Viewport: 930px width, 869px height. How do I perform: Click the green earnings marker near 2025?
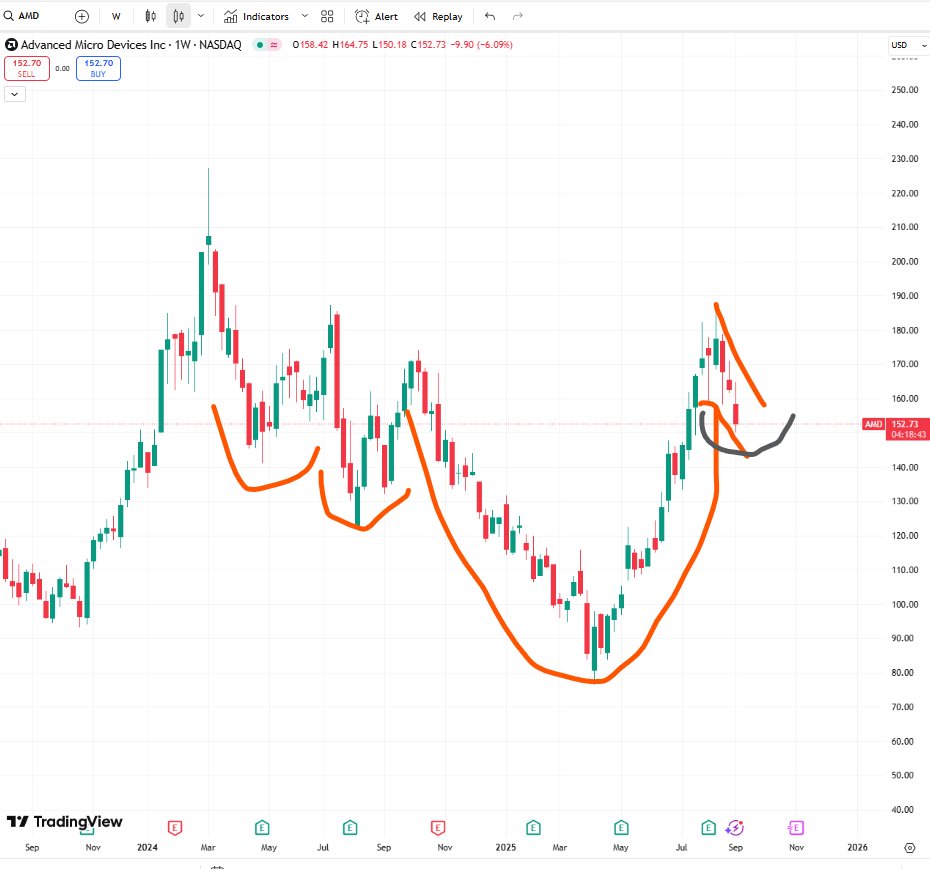[x=533, y=827]
